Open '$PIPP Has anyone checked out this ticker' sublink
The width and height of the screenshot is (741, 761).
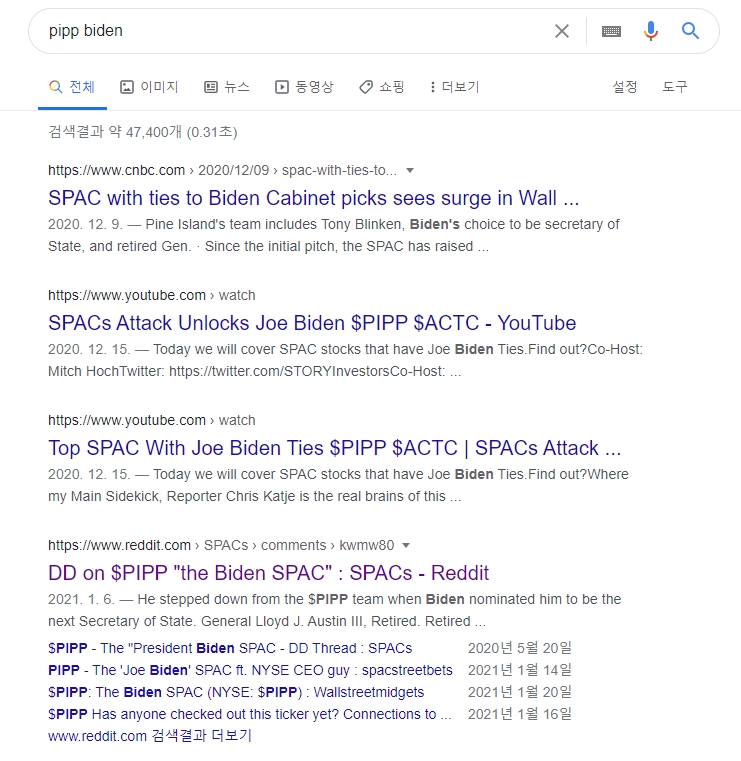[x=249, y=714]
